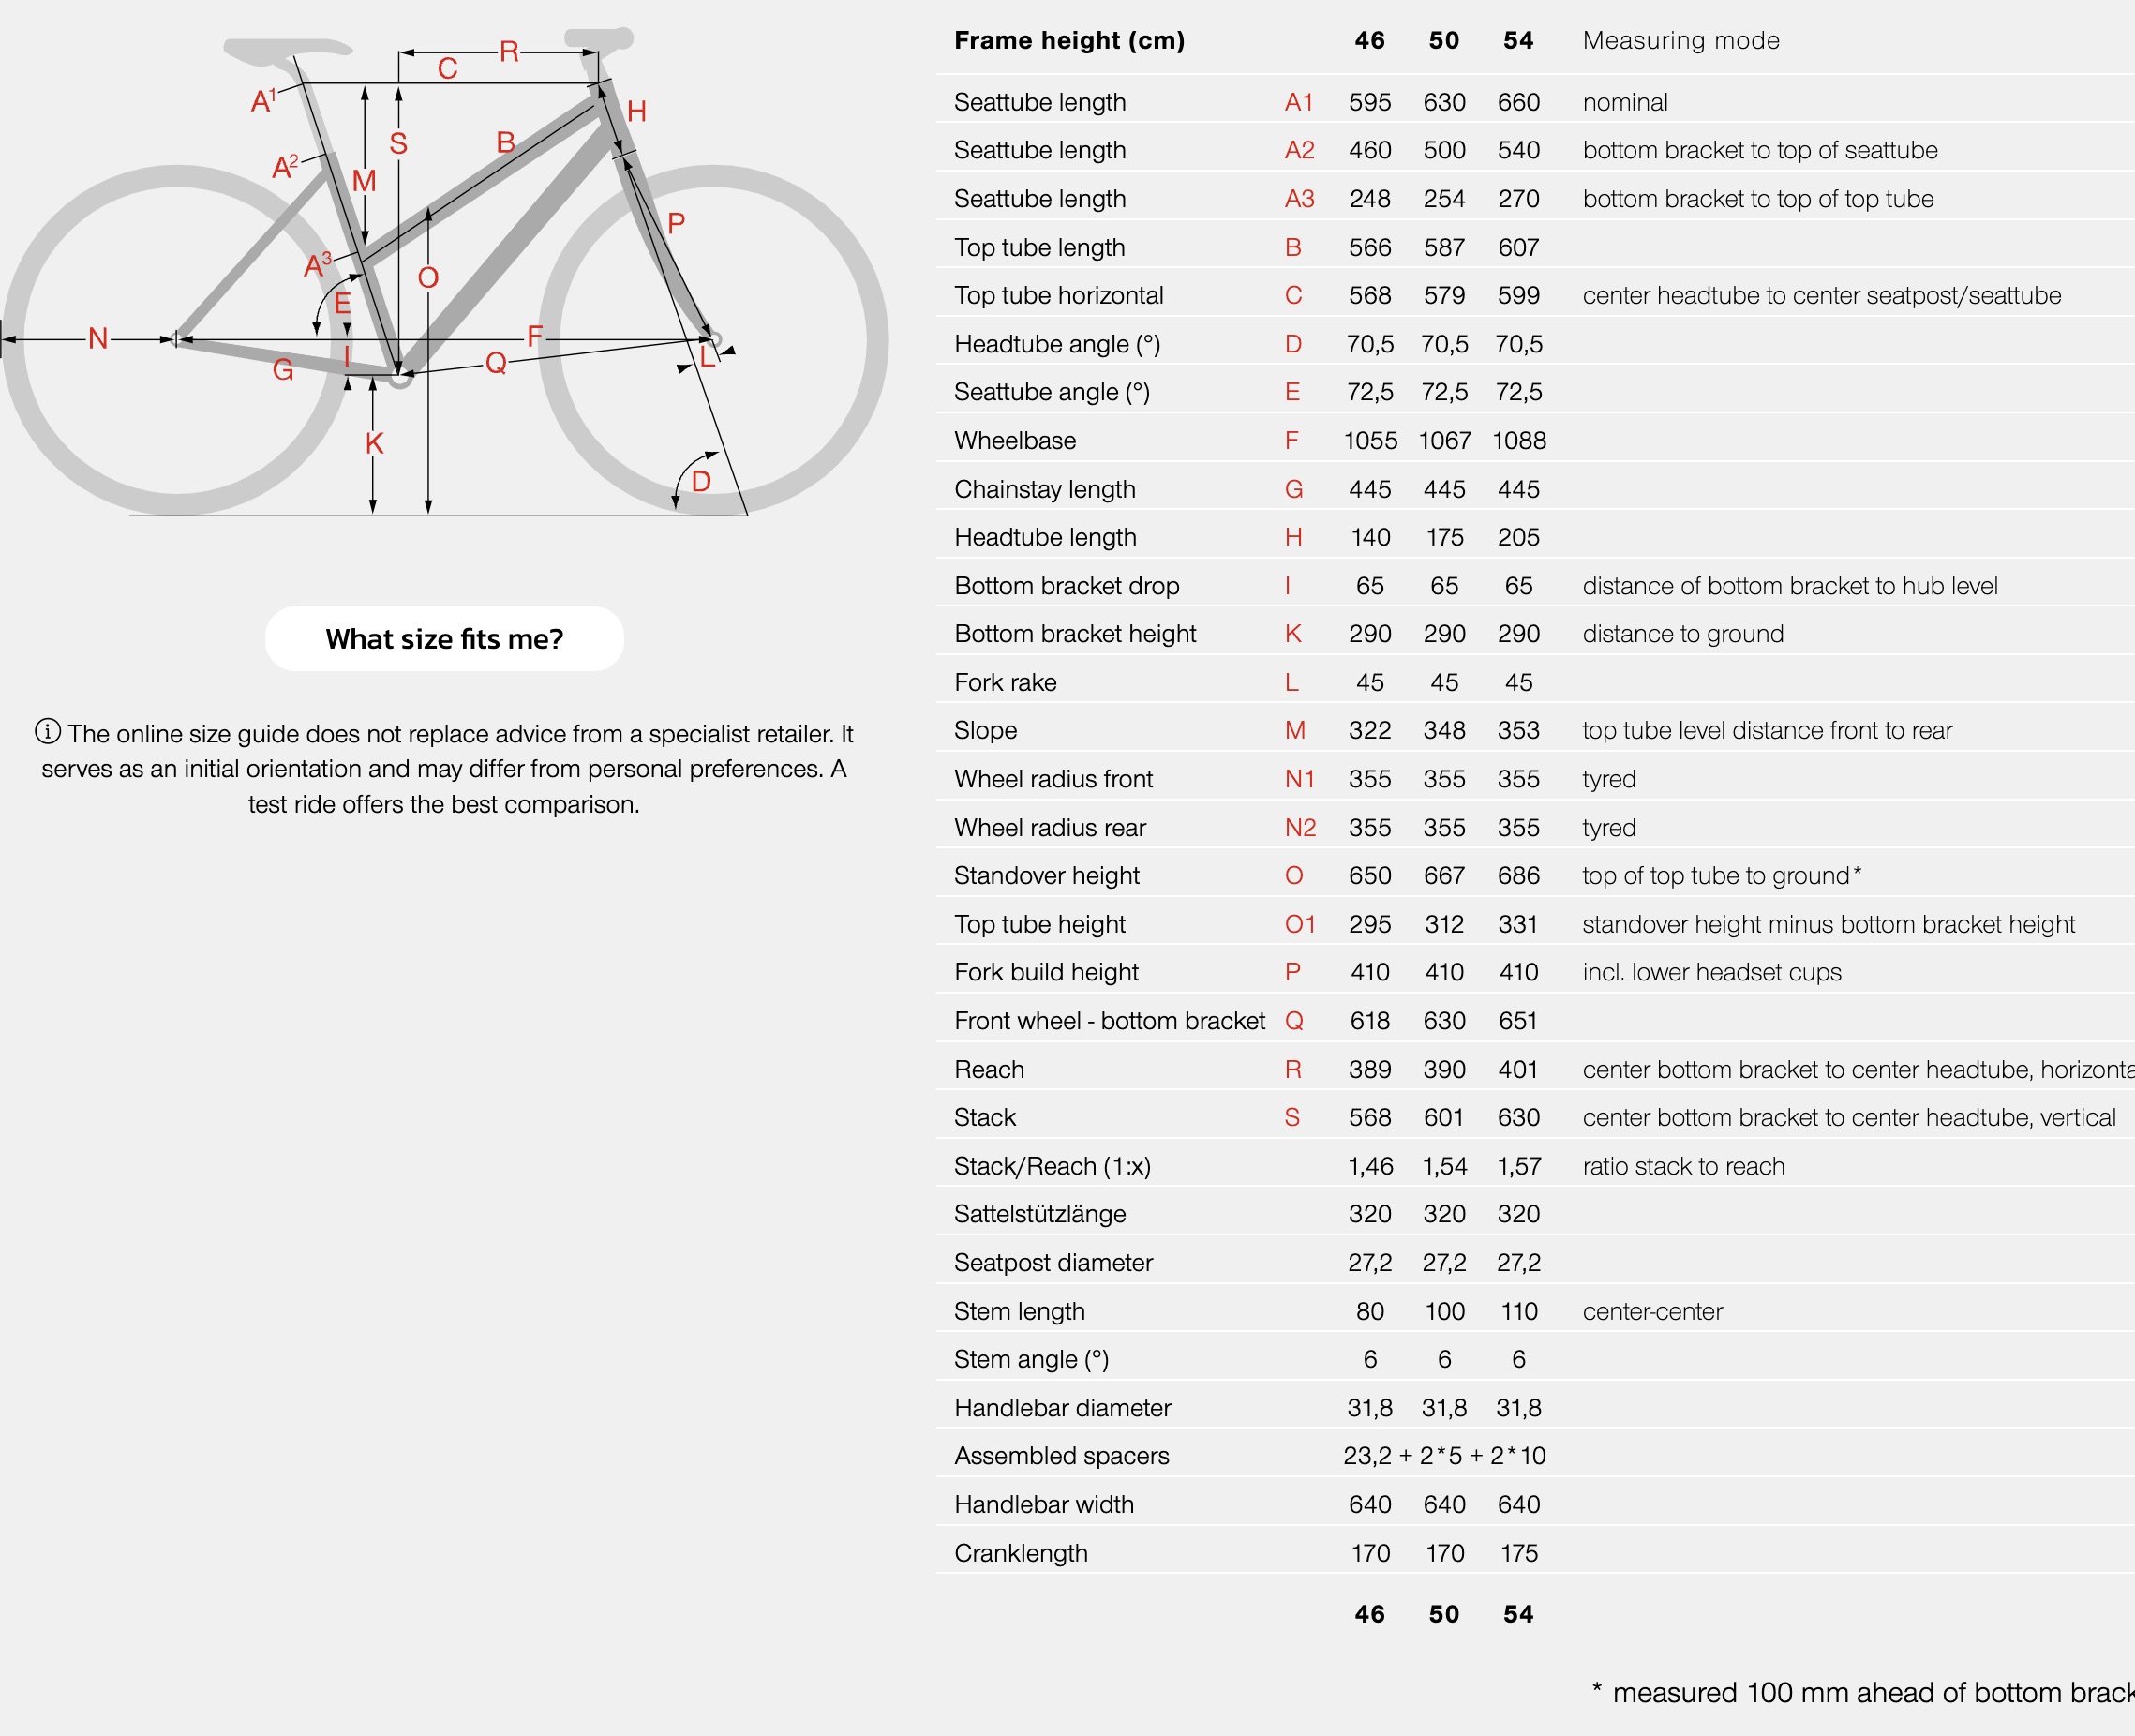2135x1736 pixels.
Task: Click the K bottom bracket height marker in diagram
Action: pos(374,443)
